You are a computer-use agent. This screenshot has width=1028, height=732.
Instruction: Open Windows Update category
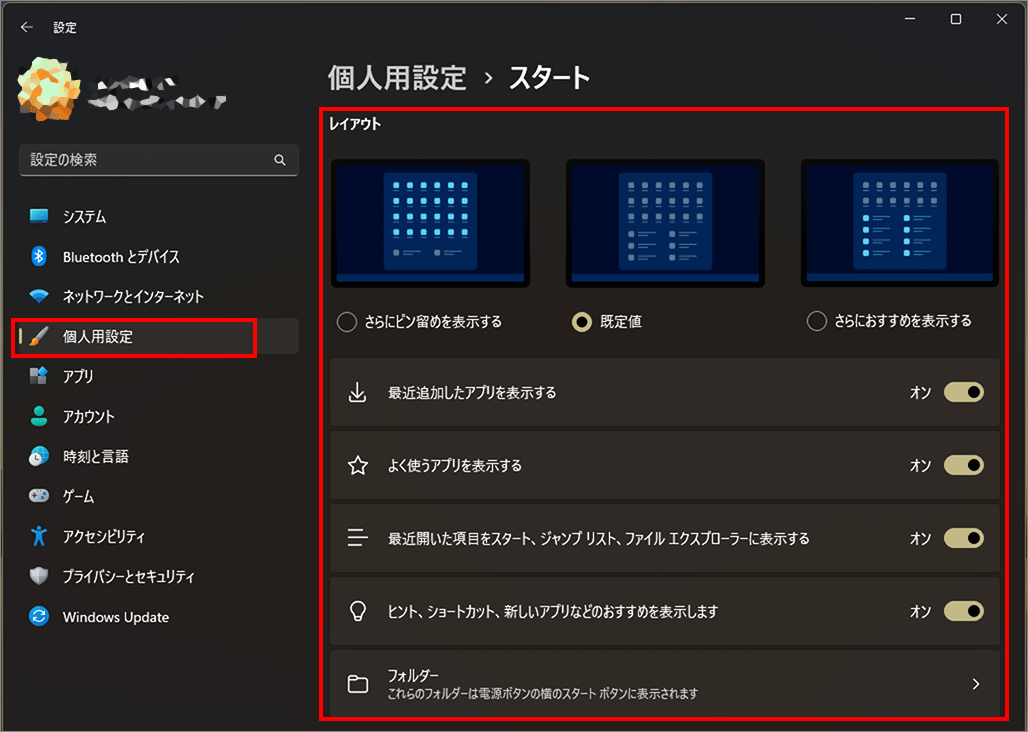tap(159, 616)
